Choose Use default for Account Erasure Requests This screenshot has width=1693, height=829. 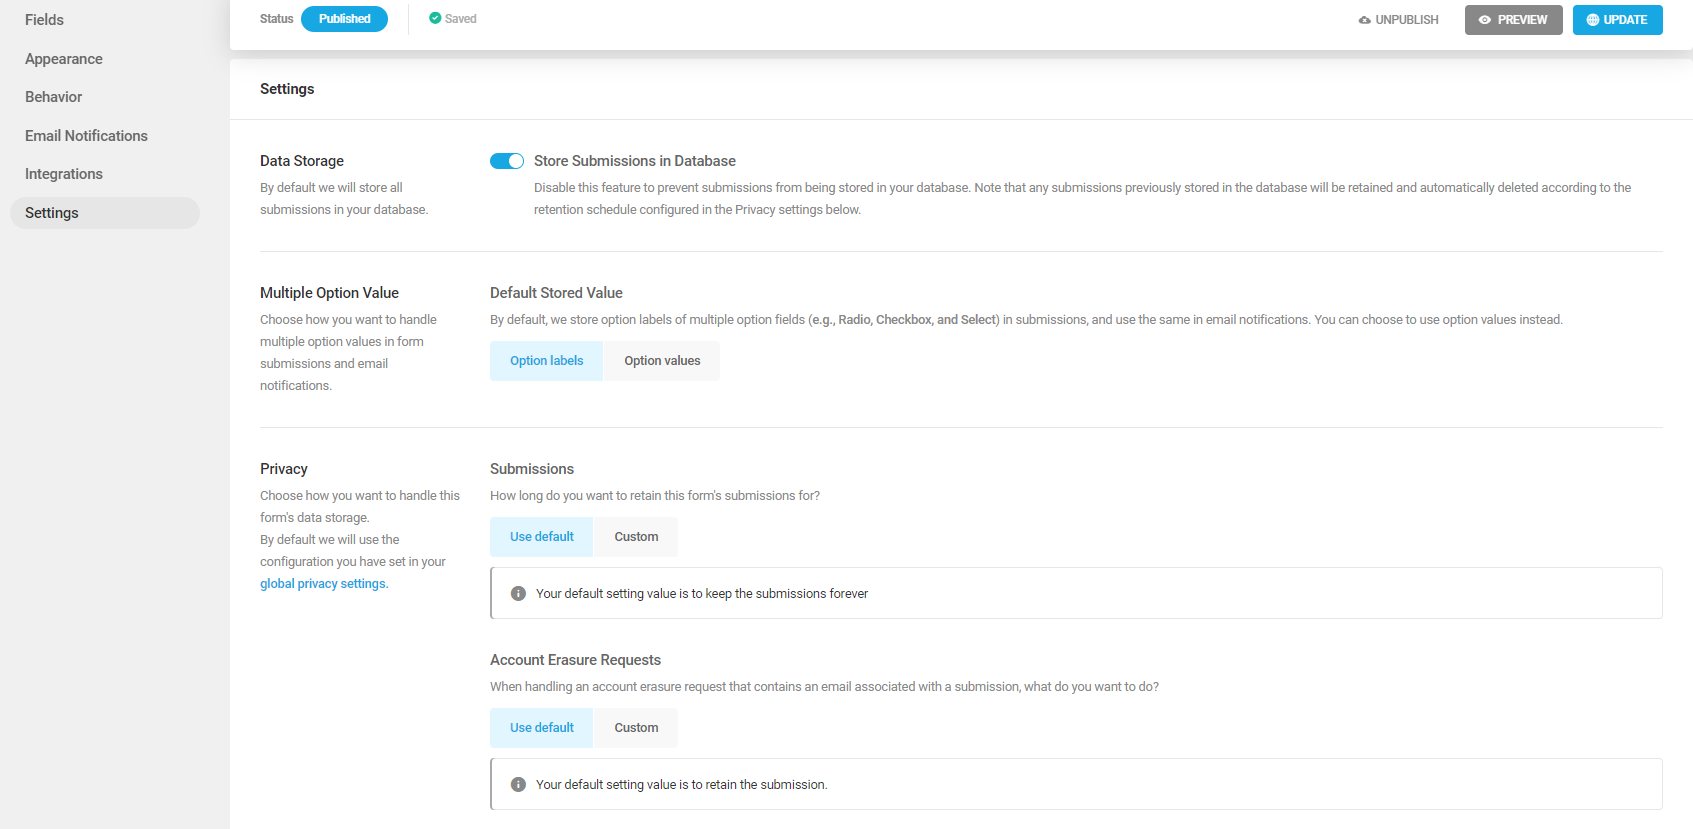point(541,728)
